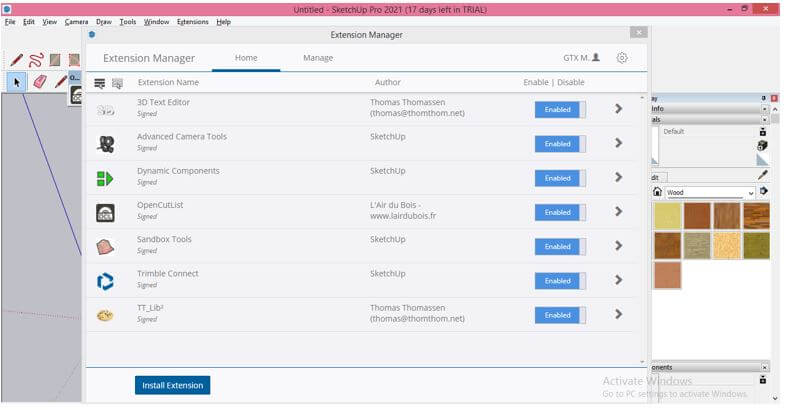Click the Advanced Camera Tools icon

(x=106, y=144)
